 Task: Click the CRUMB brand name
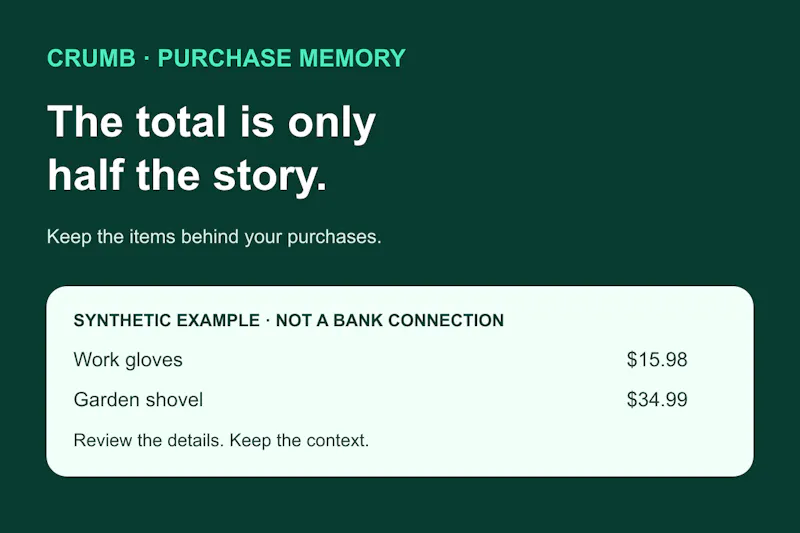[x=91, y=58]
